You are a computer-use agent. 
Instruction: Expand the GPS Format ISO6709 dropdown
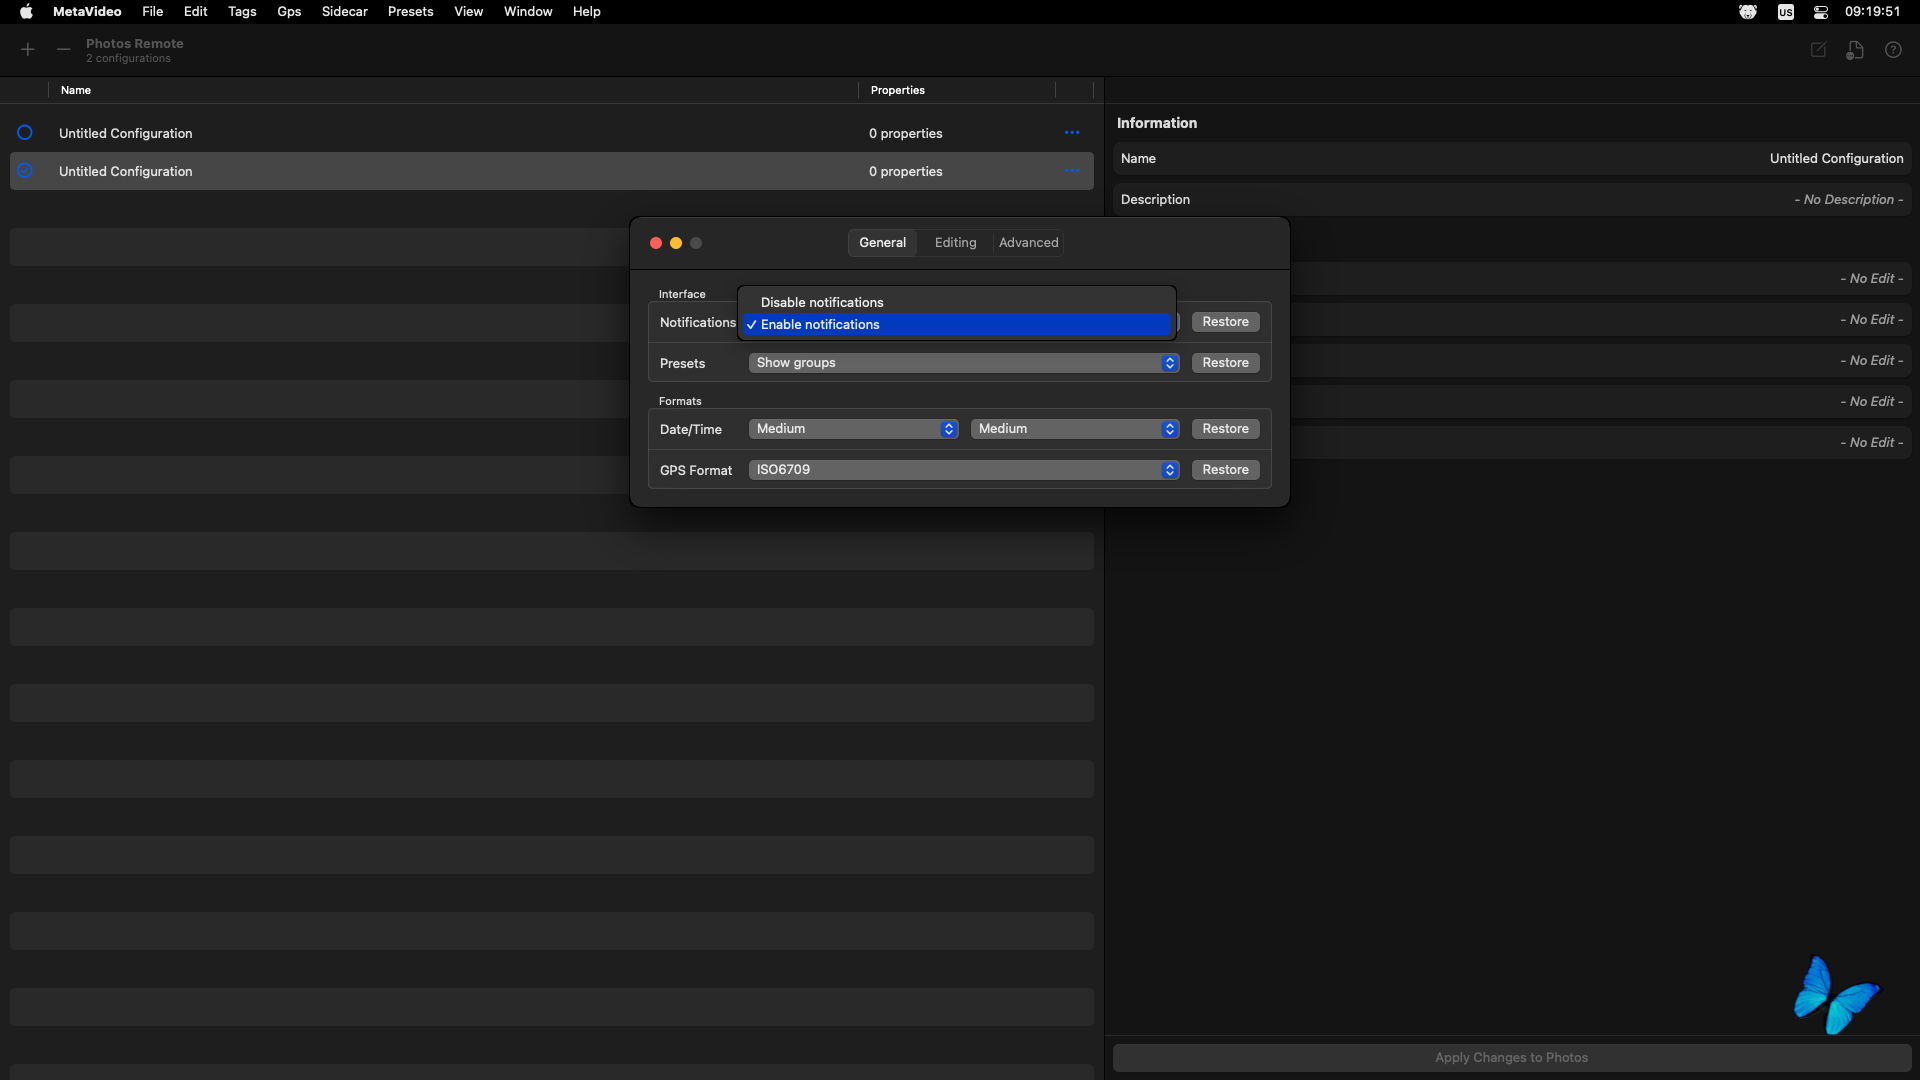click(x=963, y=470)
